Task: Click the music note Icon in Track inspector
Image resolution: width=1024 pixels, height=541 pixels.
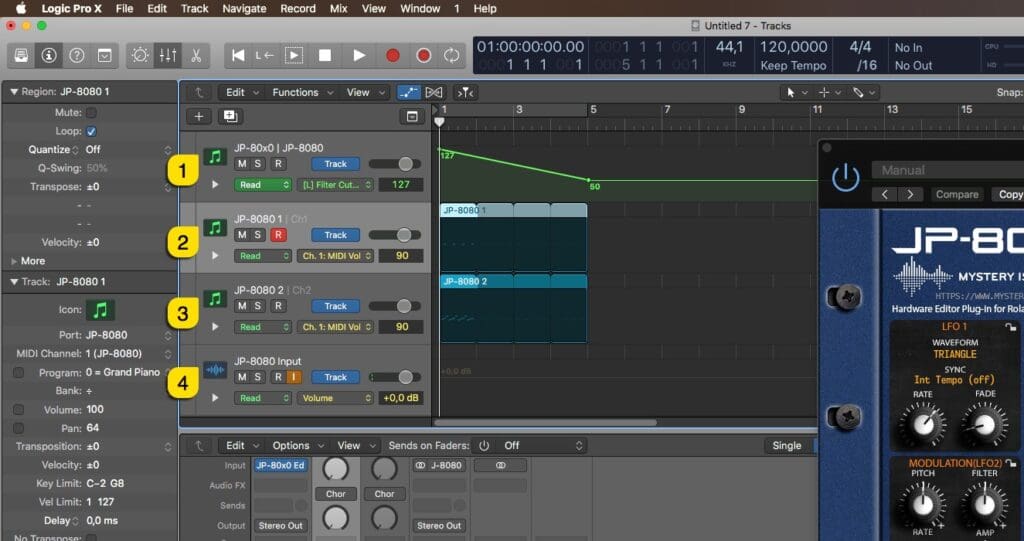Action: [100, 310]
